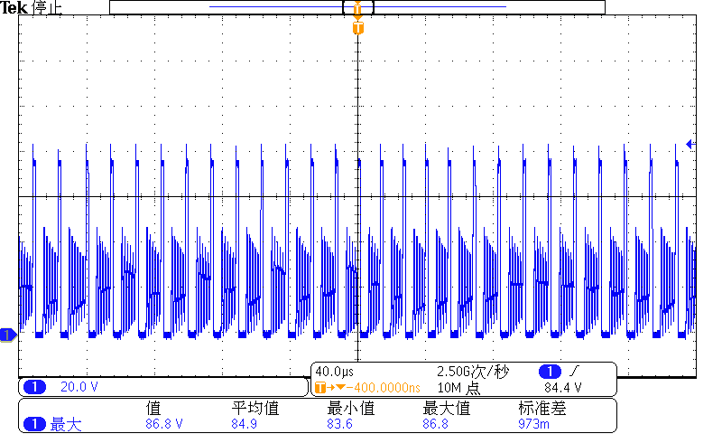Click the orange trigger position T marker

[x=358, y=28]
